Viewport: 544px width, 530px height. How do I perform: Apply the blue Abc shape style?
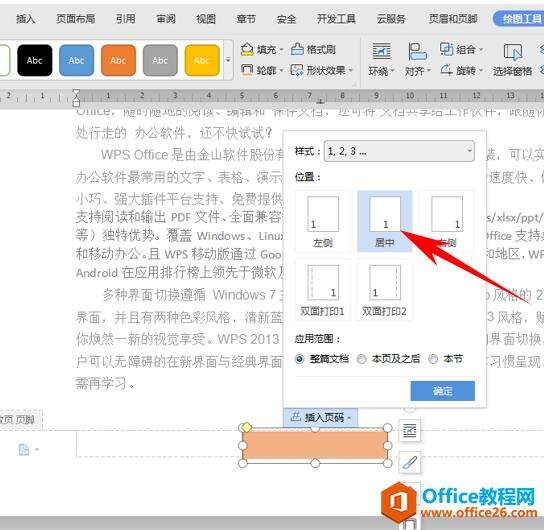(77, 60)
